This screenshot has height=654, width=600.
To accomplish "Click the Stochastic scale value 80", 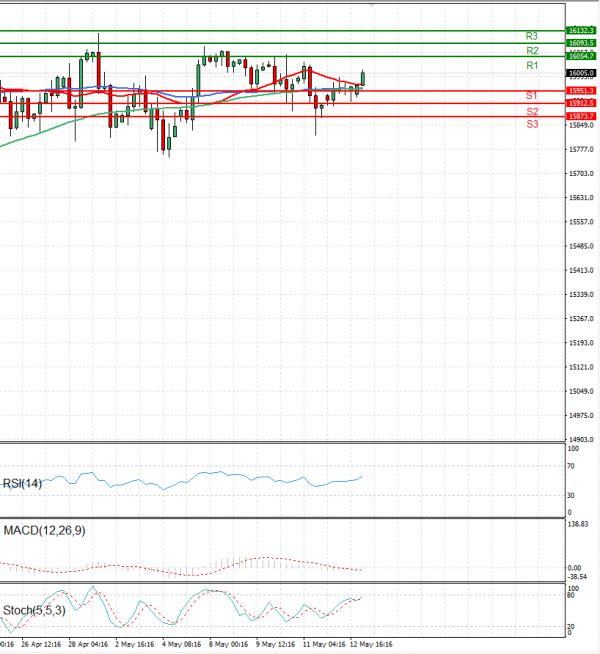I will coord(571,595).
